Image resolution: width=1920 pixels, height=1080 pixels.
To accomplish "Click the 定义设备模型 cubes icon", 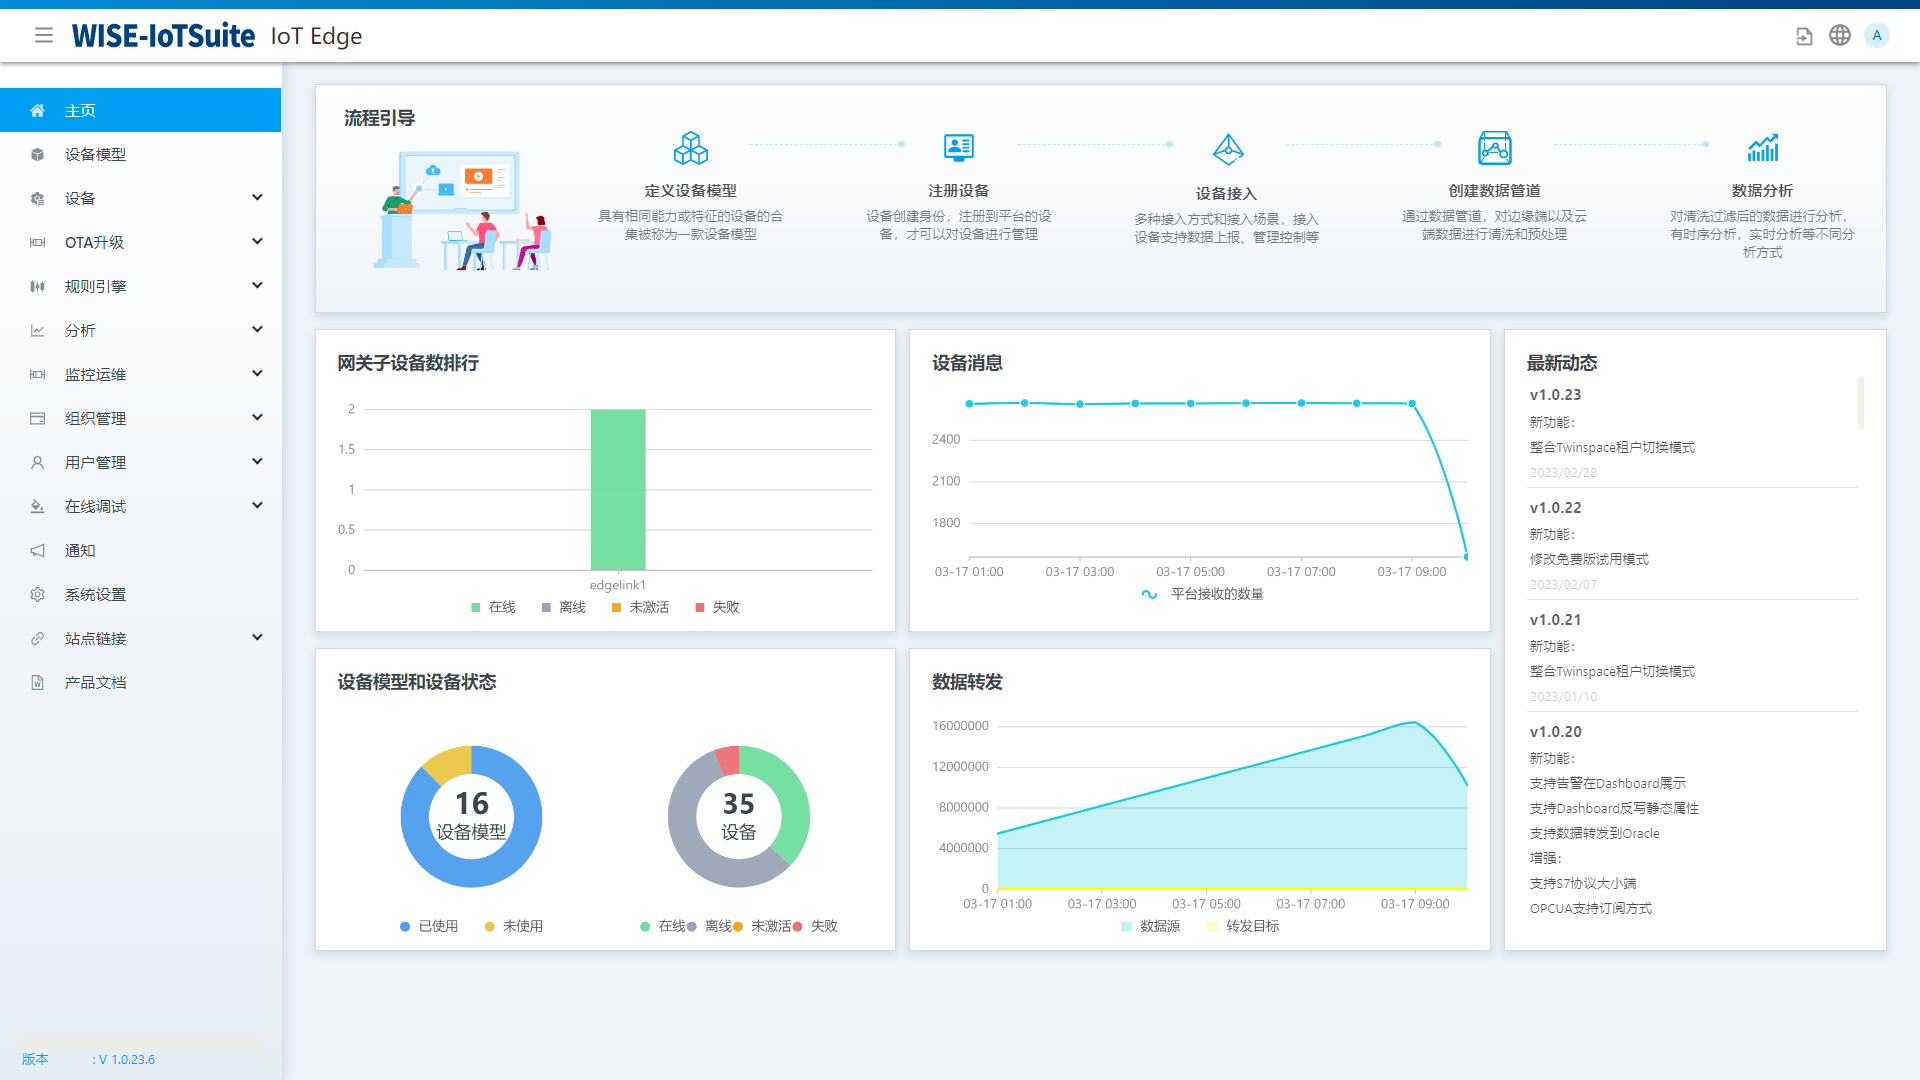I will [x=691, y=148].
